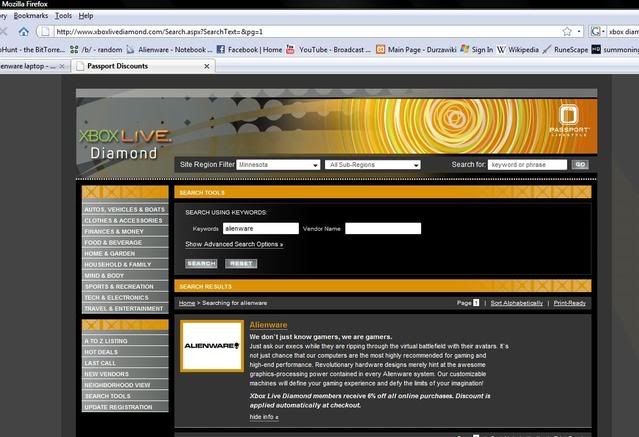The width and height of the screenshot is (639, 437).
Task: Open the Last Call section
Action: (125, 363)
